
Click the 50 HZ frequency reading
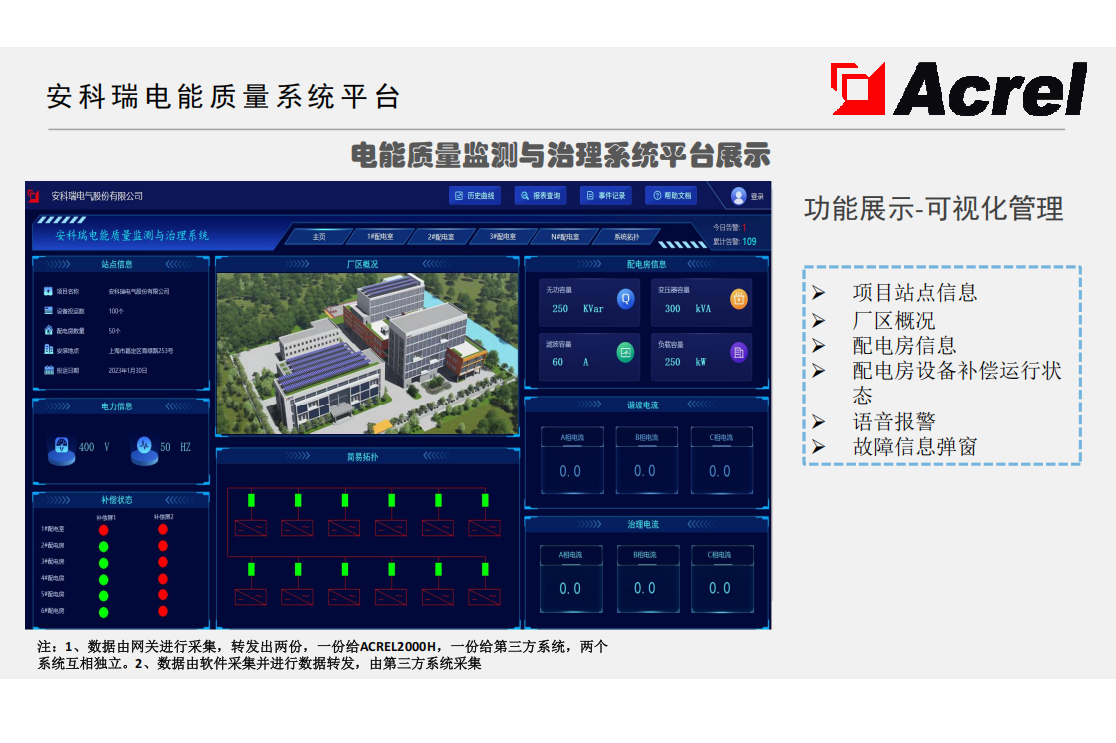(176, 448)
